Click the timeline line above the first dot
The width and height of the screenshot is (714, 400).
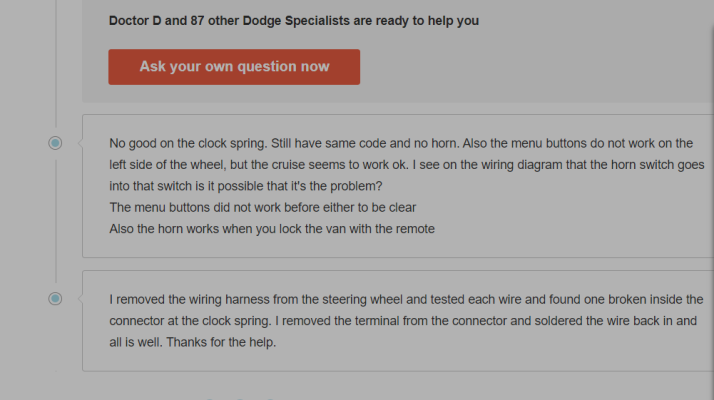[56, 64]
